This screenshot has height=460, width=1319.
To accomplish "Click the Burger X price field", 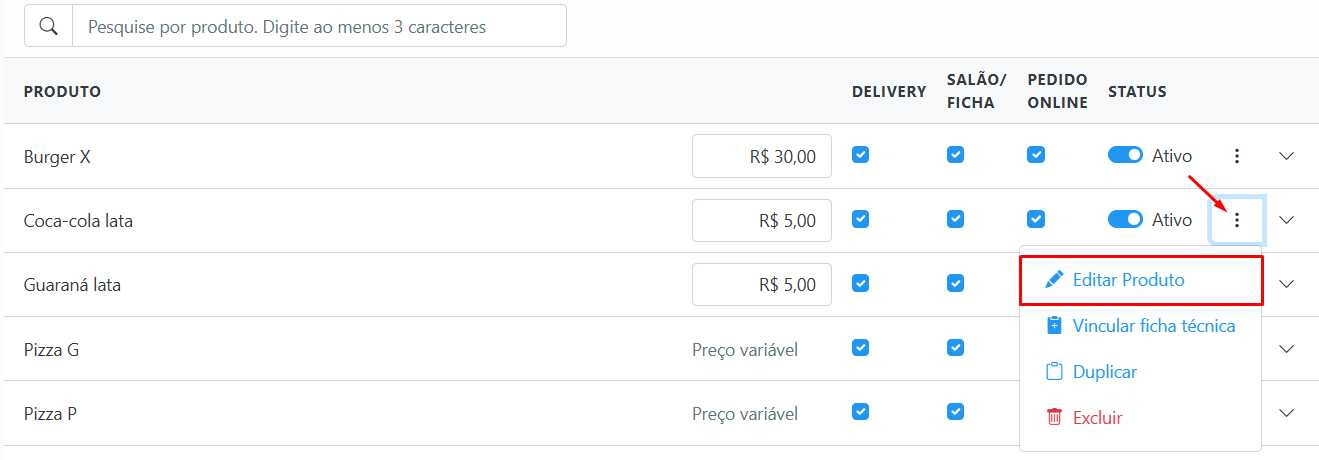I will click(x=762, y=156).
